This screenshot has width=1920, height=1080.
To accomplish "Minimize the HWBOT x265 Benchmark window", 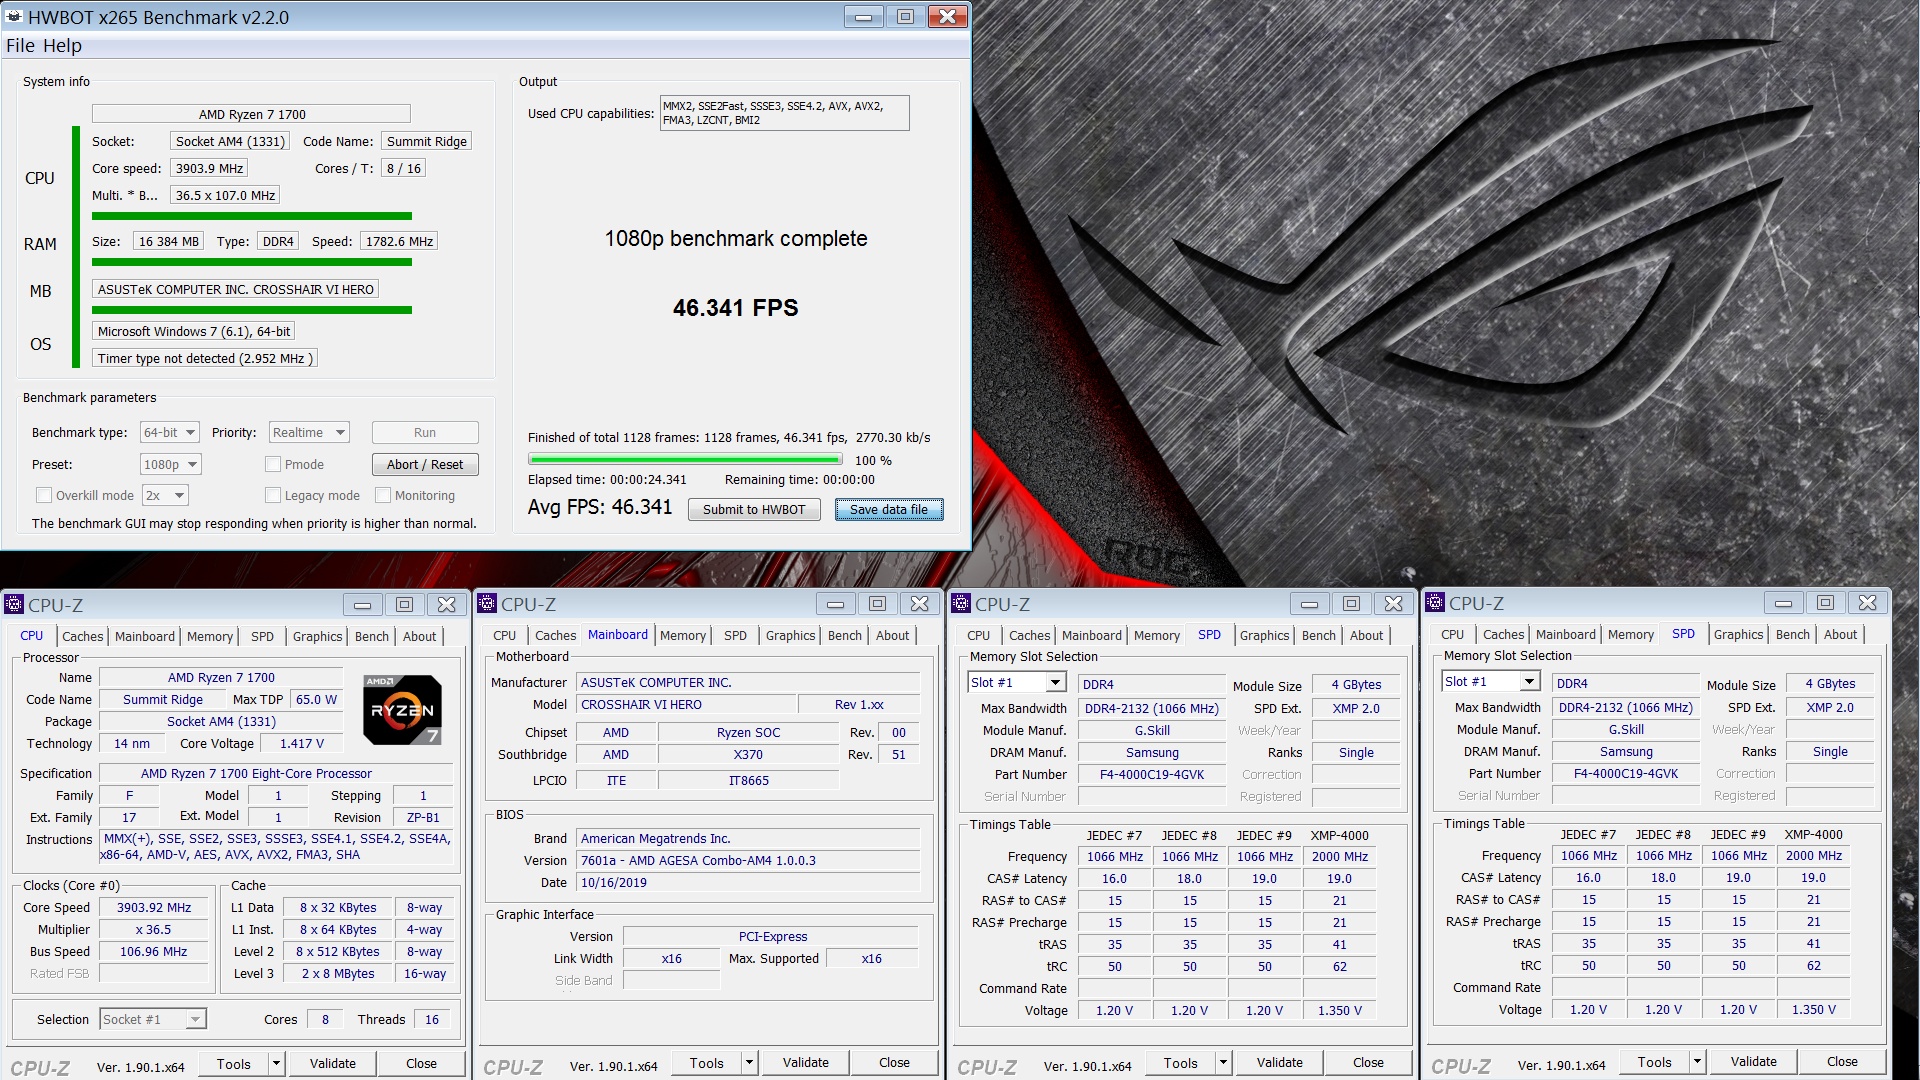I will click(x=863, y=17).
